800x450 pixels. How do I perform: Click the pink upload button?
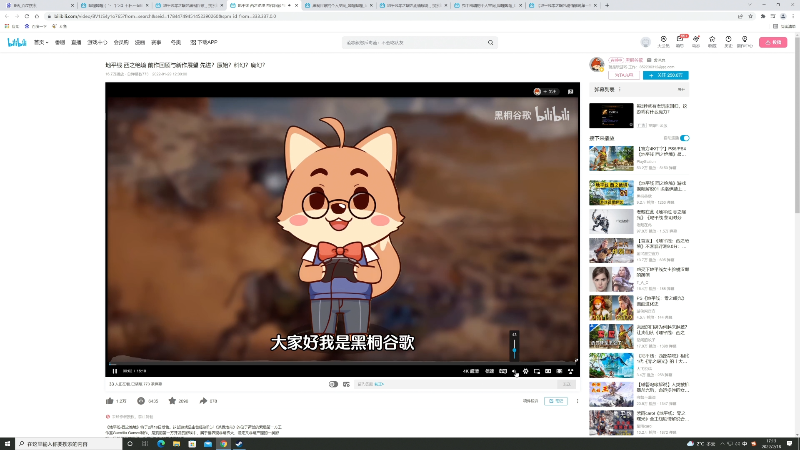coord(773,42)
